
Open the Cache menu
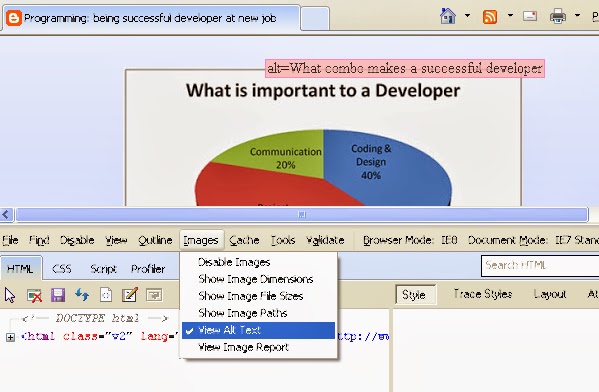point(244,240)
